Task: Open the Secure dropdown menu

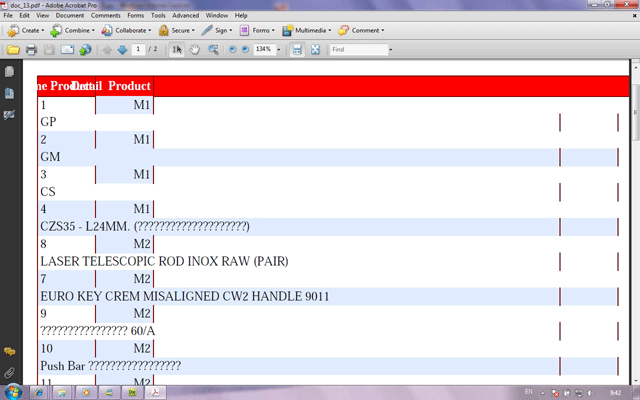Action: click(x=176, y=30)
